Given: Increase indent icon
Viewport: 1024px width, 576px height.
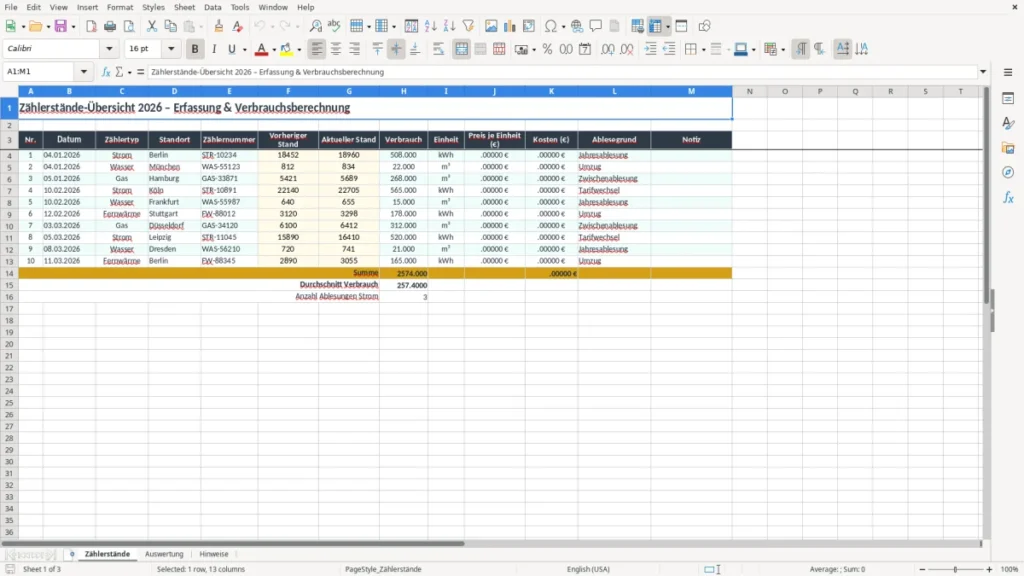Looking at the screenshot, I should 650,49.
